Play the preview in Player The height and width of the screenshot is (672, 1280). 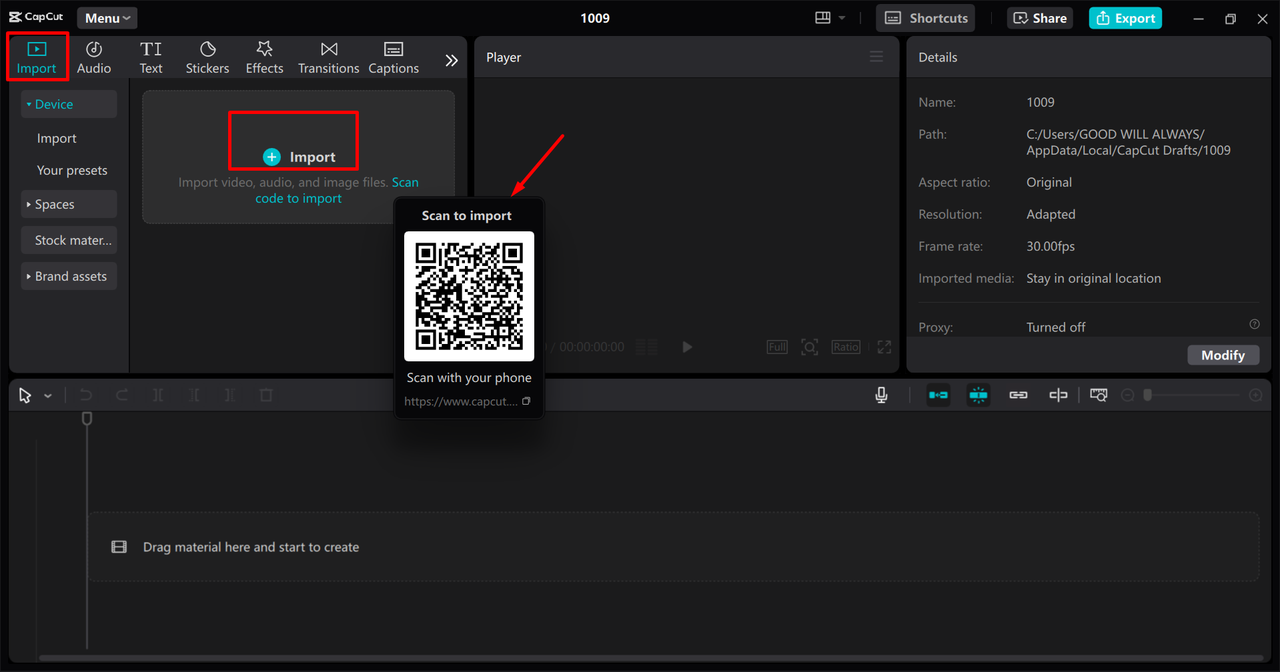point(687,347)
